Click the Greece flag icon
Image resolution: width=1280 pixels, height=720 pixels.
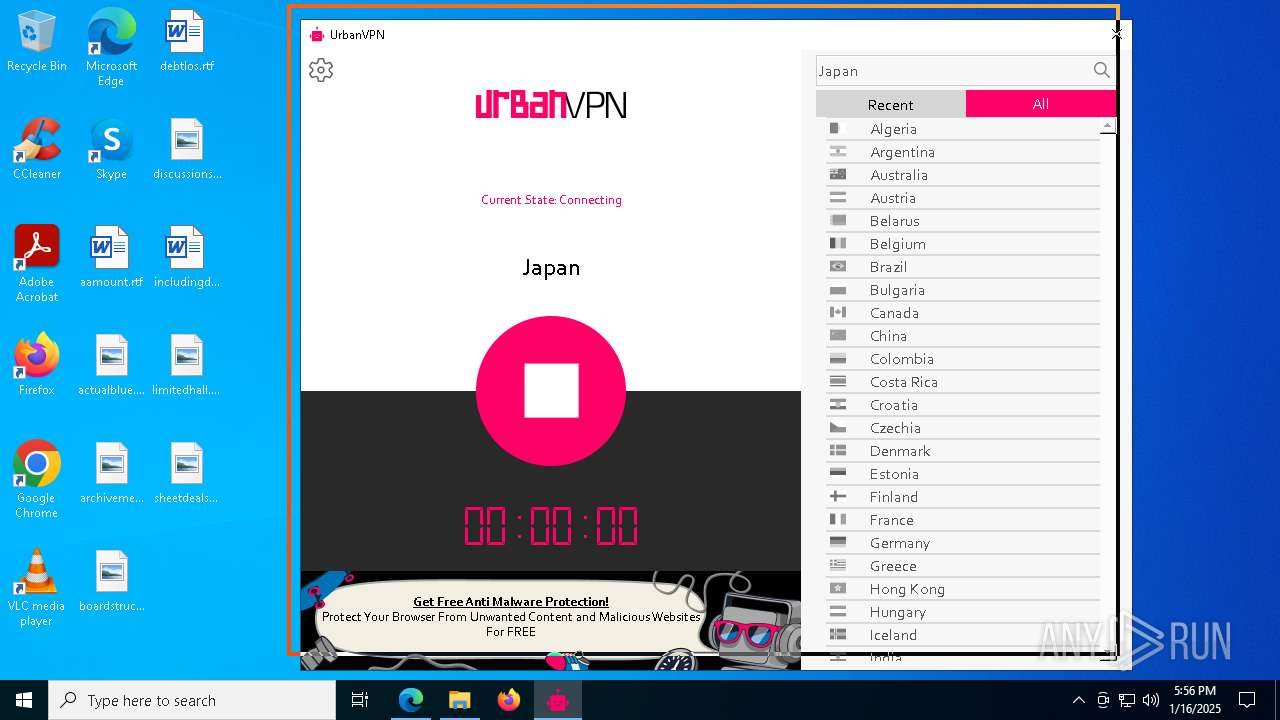(838, 566)
